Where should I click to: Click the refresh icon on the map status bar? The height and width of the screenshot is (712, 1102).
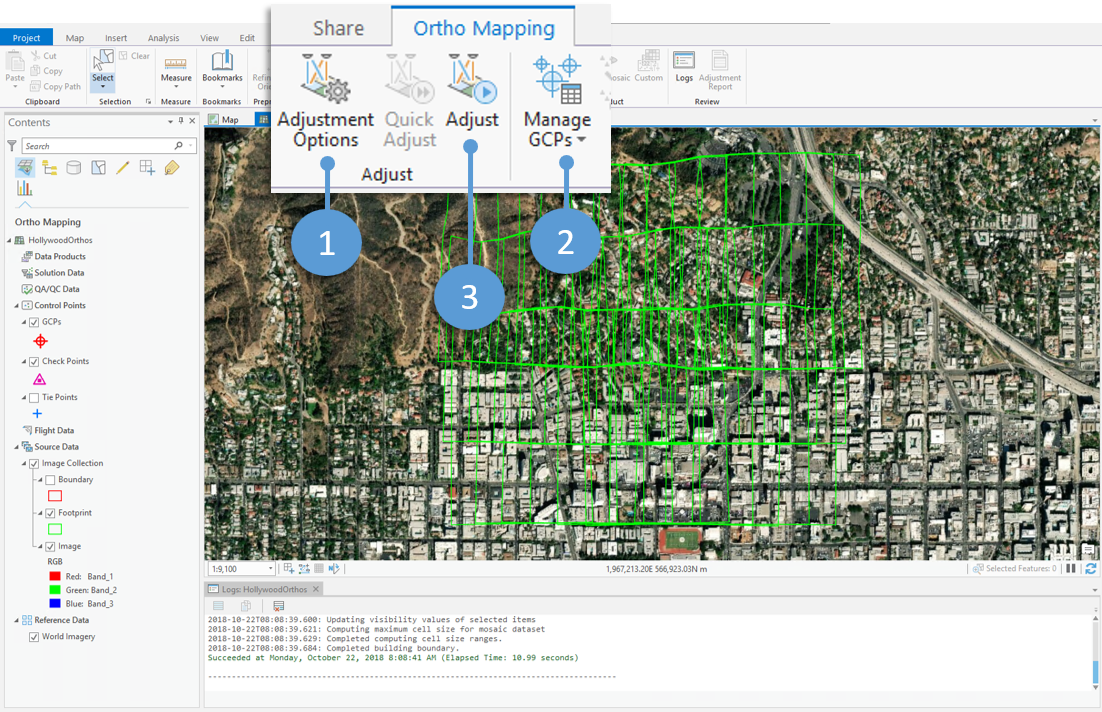point(1090,568)
